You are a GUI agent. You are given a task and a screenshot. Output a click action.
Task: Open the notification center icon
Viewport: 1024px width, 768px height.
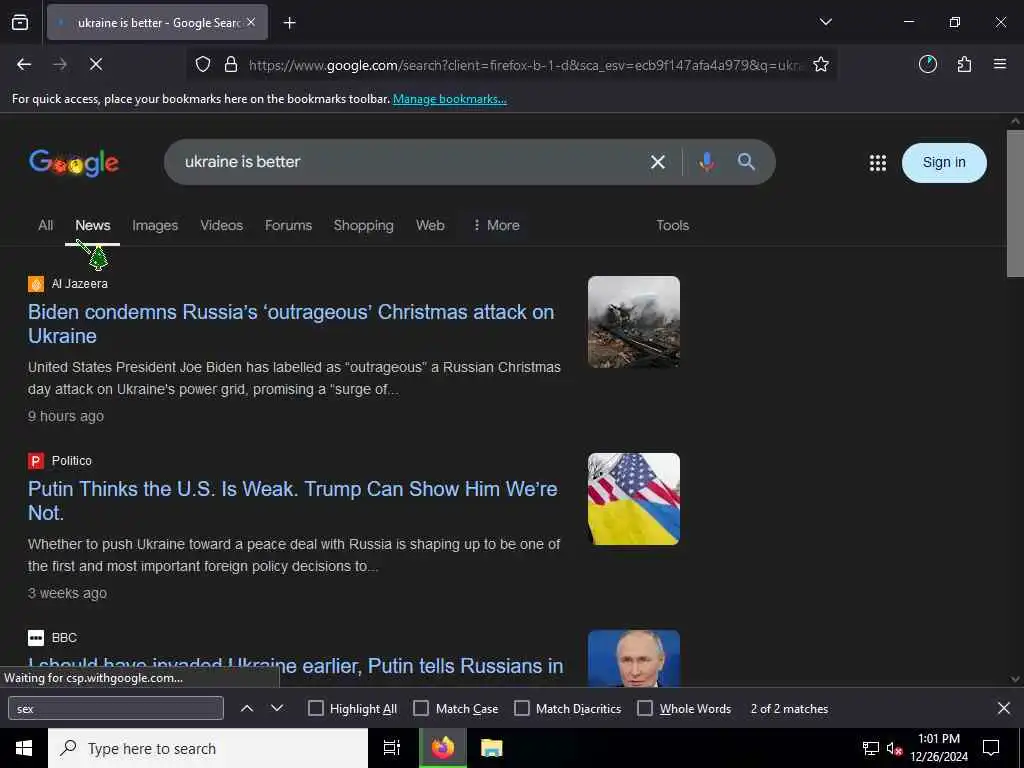point(991,748)
